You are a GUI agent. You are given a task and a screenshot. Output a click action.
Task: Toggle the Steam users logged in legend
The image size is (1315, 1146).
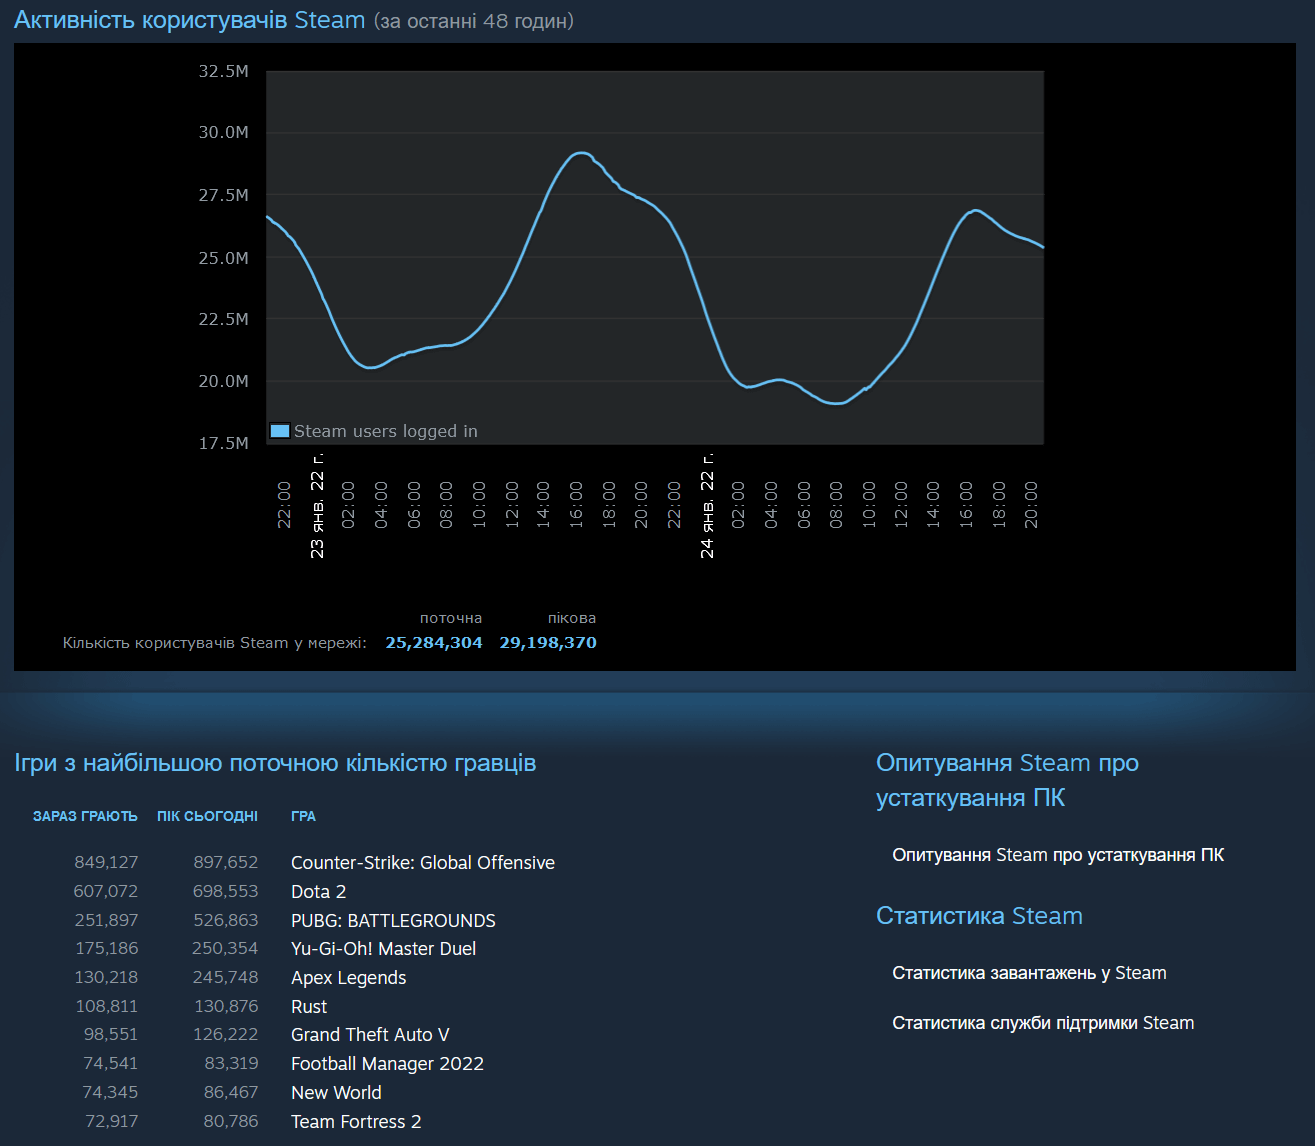tap(386, 431)
